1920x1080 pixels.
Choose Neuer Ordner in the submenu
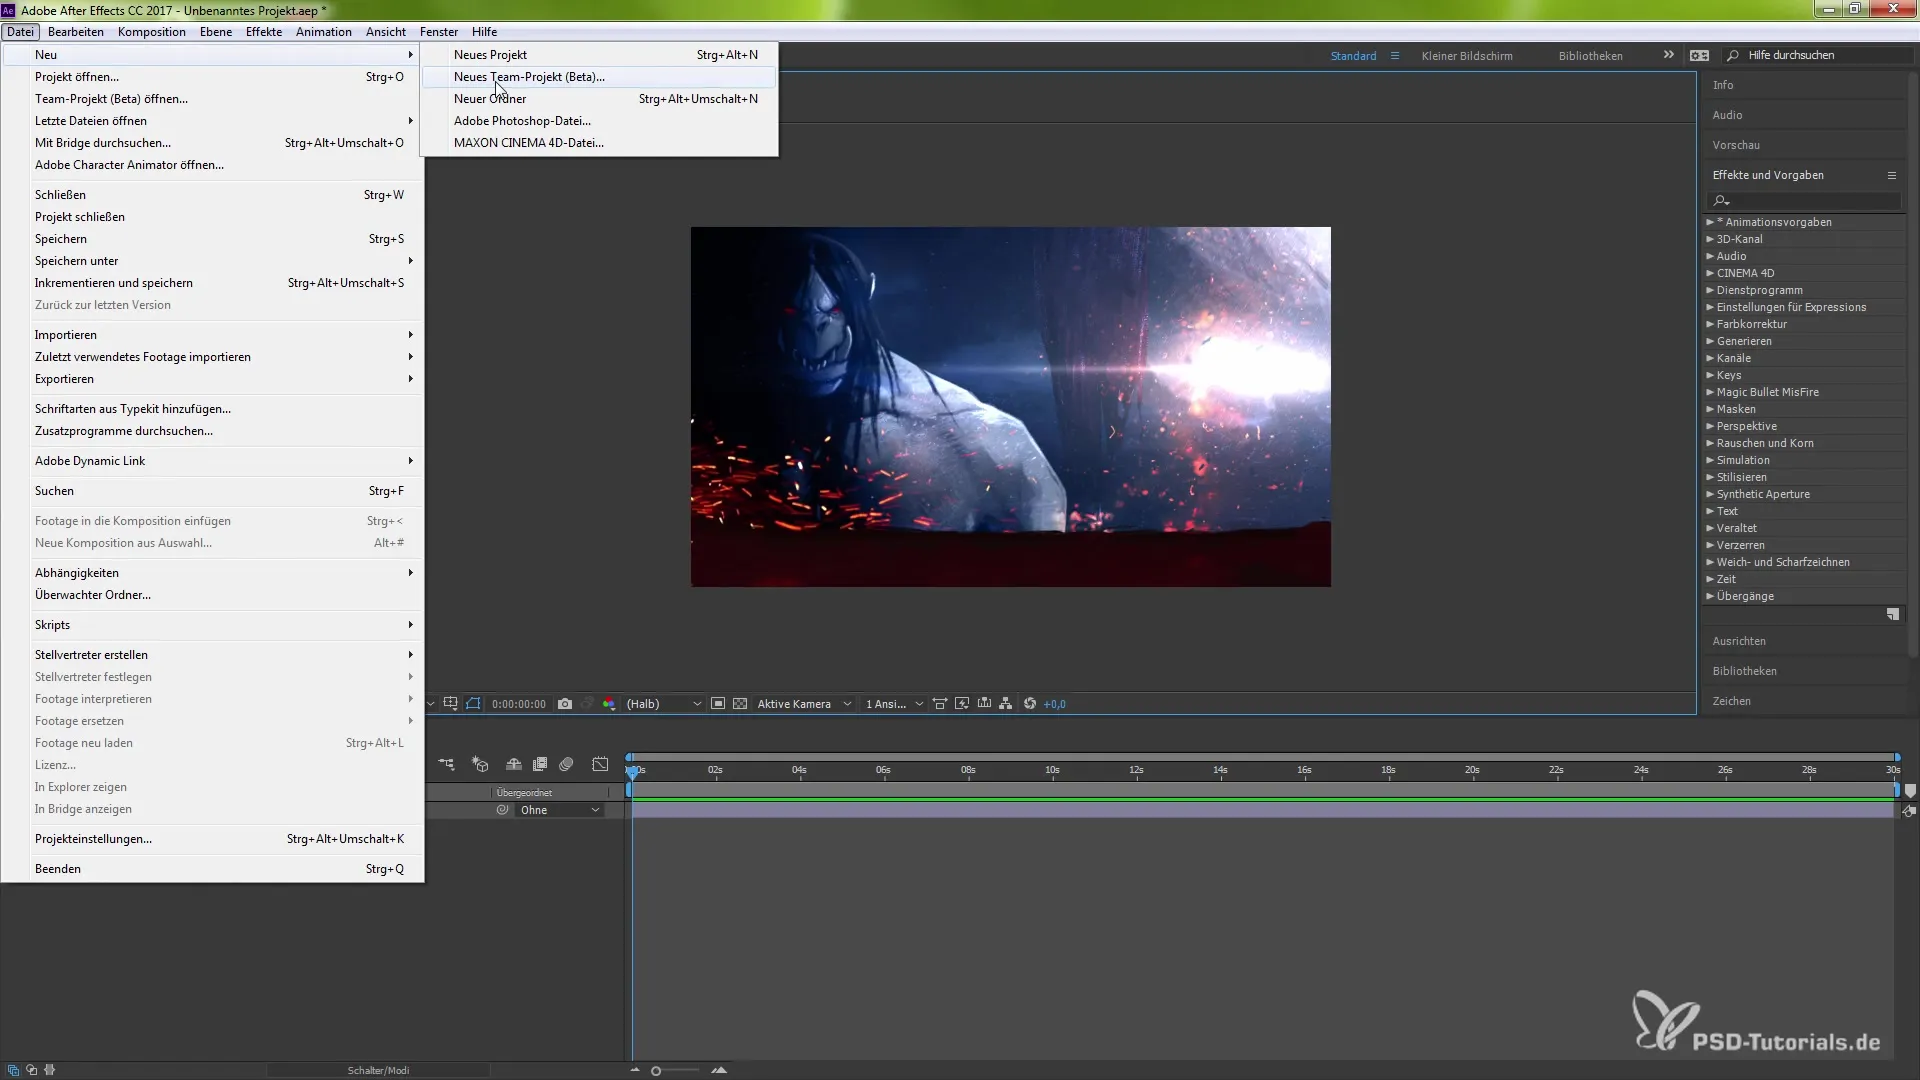(x=598, y=99)
